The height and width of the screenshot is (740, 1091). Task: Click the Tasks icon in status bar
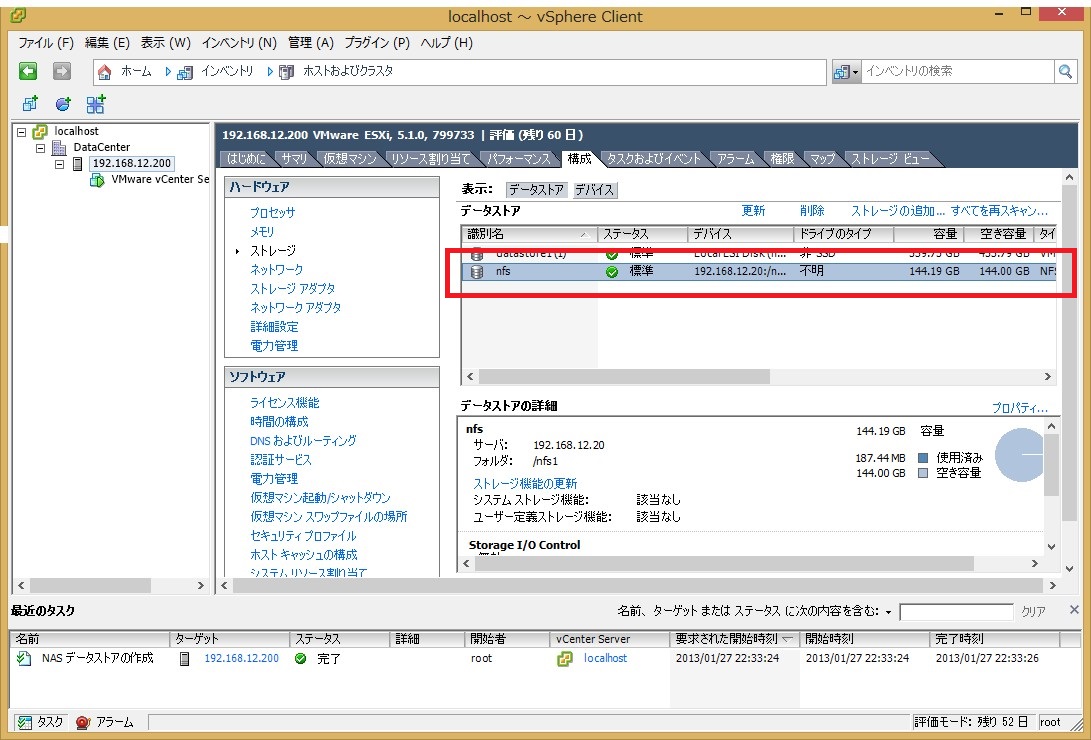(24, 723)
